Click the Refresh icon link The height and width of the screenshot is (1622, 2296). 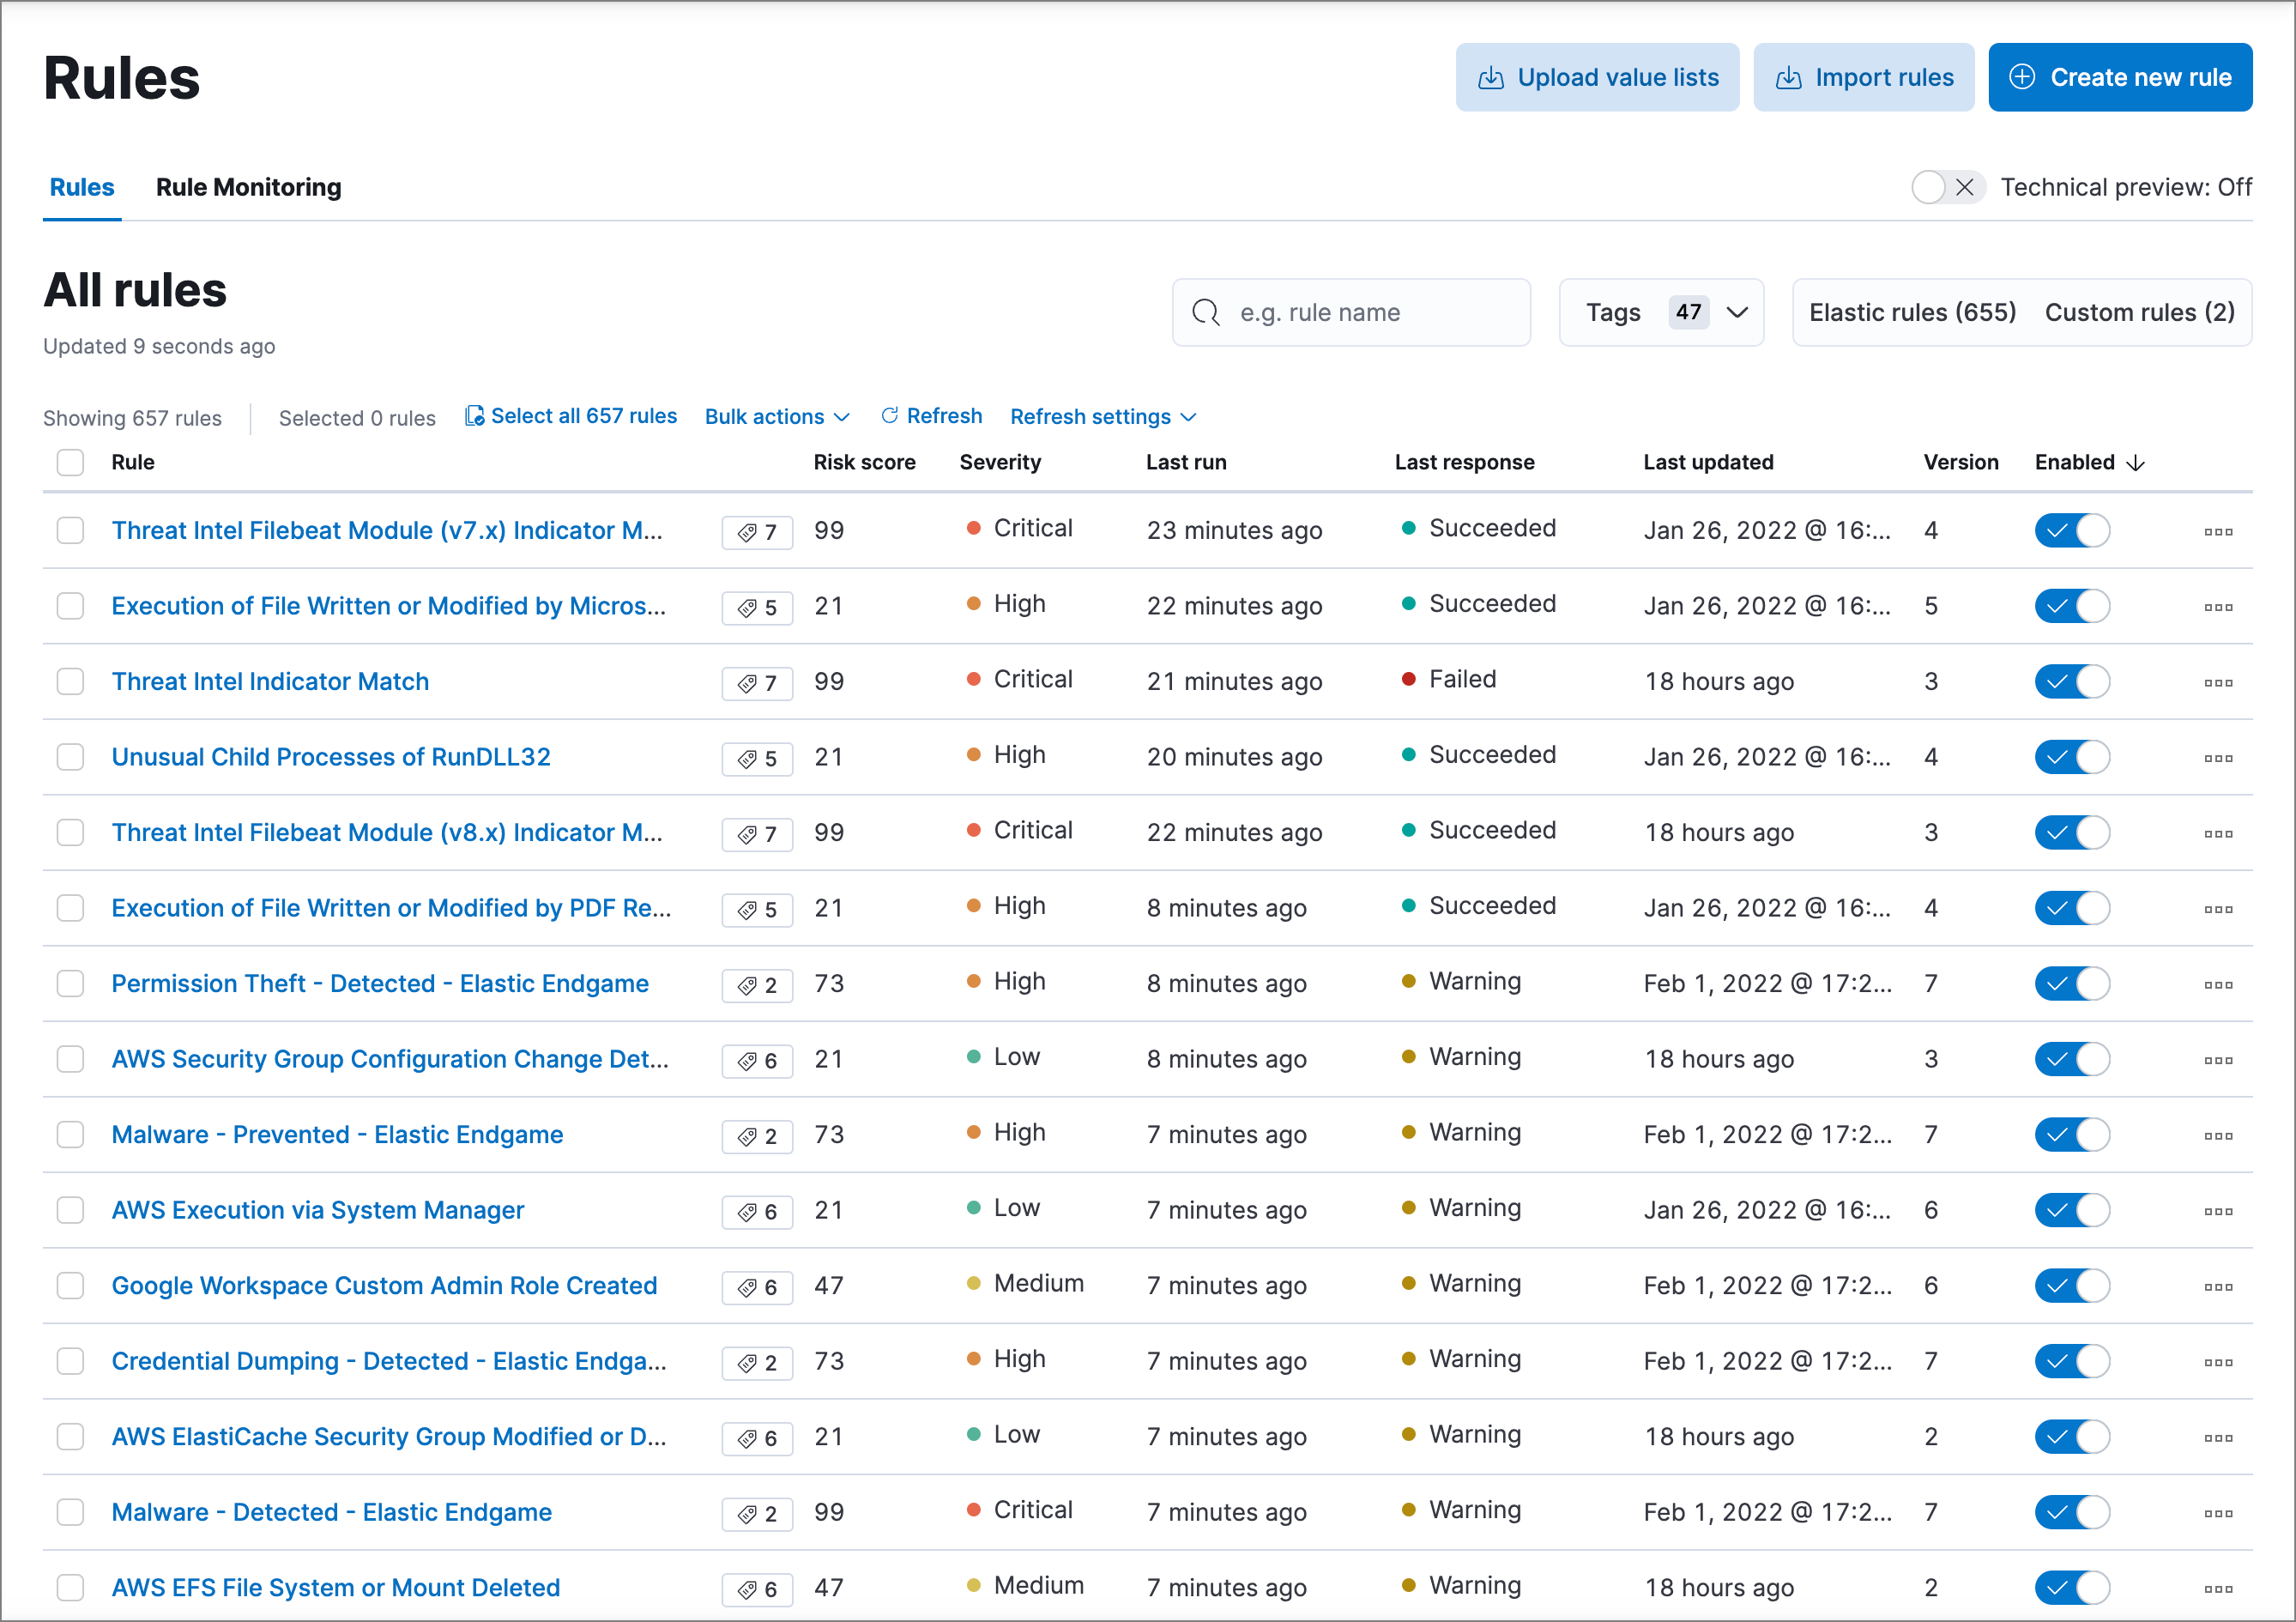tap(931, 416)
